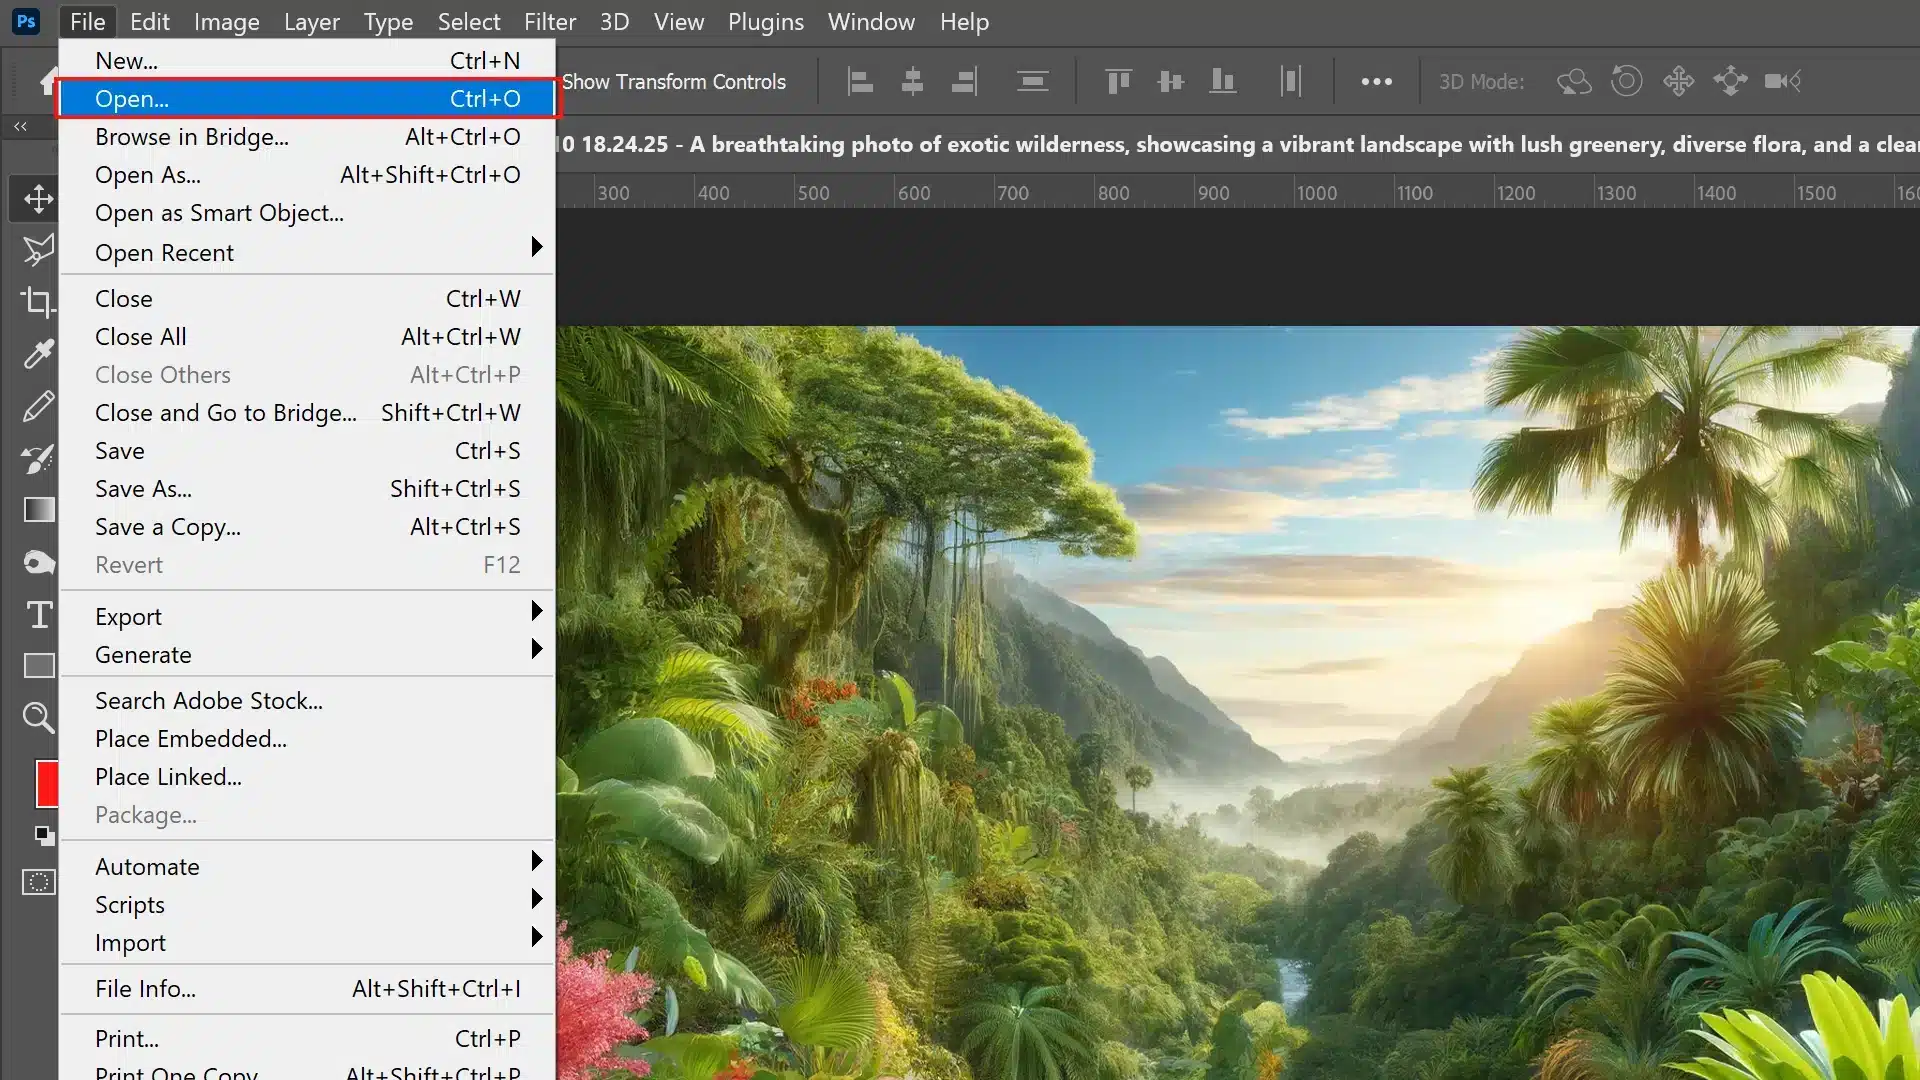1920x1080 pixels.
Task: Open the Edit menu
Action: click(149, 21)
